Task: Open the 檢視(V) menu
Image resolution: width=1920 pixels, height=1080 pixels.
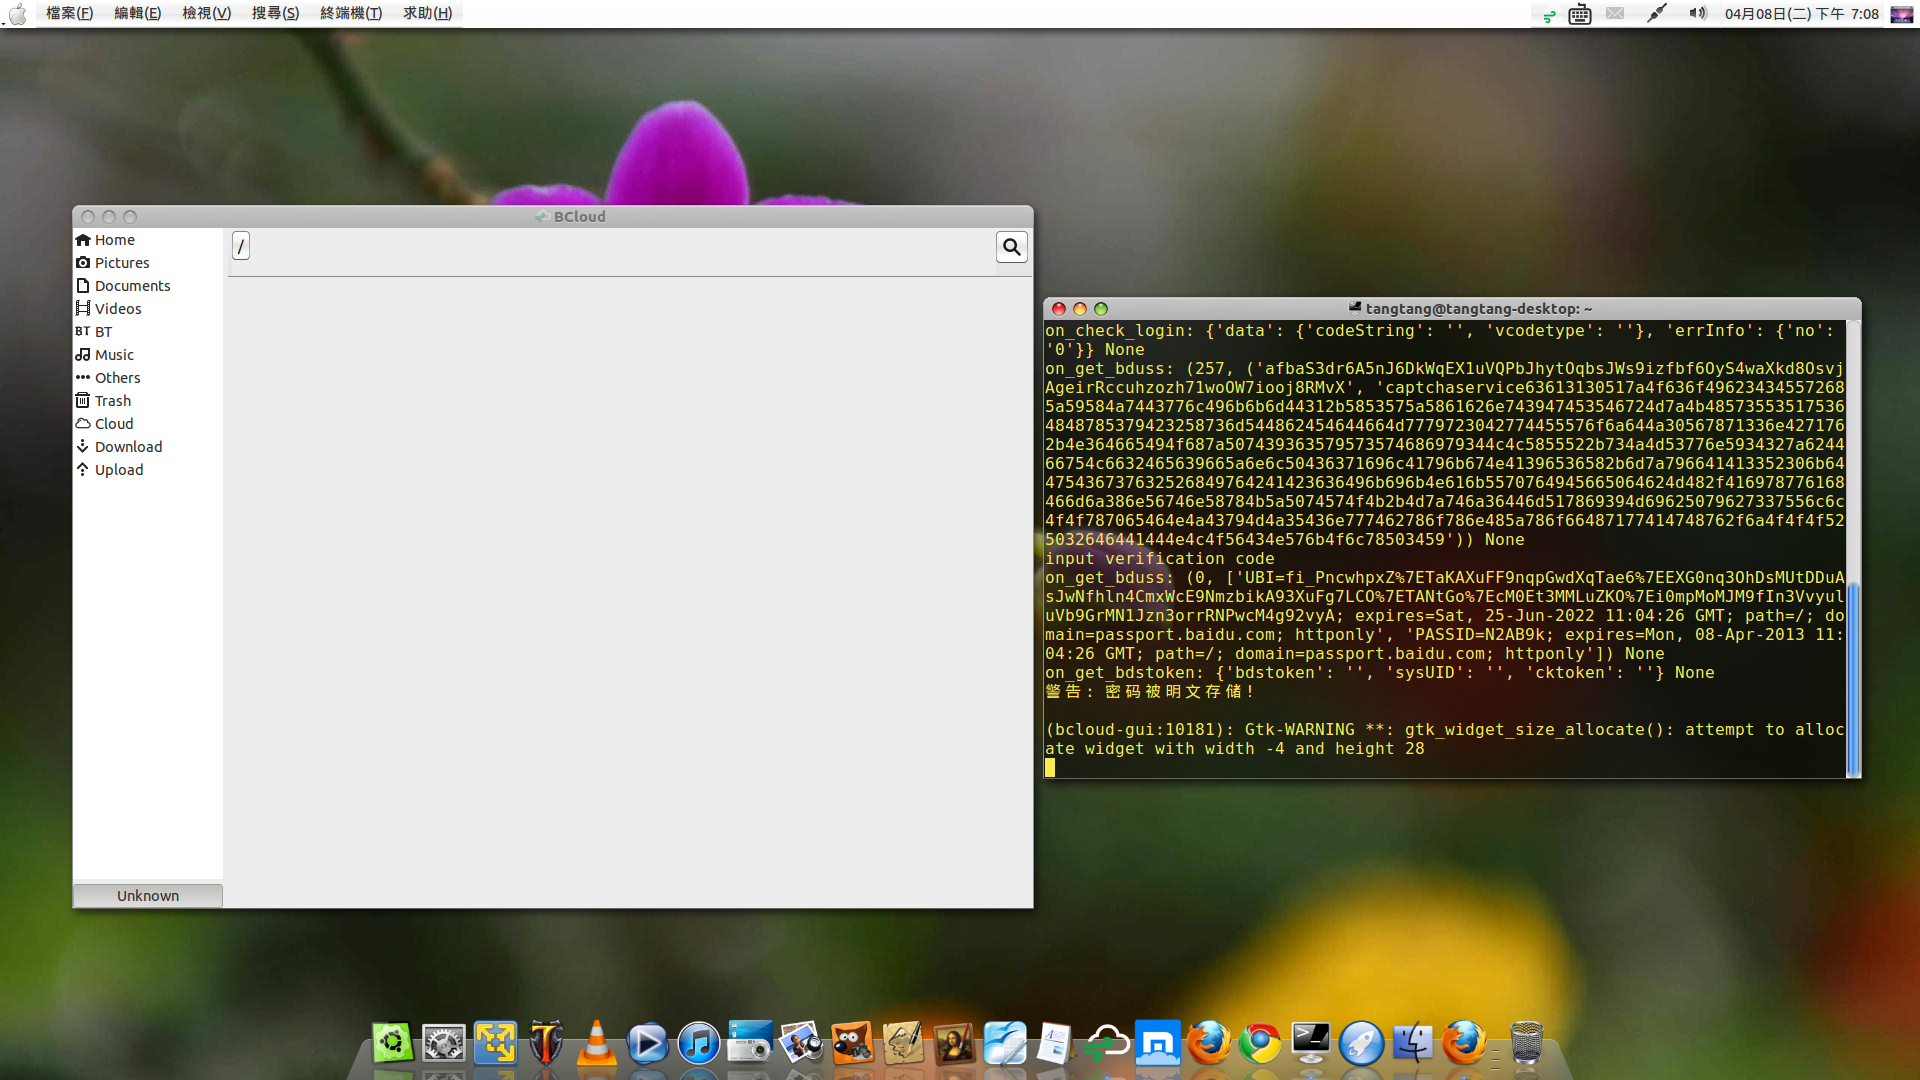Action: click(x=207, y=13)
